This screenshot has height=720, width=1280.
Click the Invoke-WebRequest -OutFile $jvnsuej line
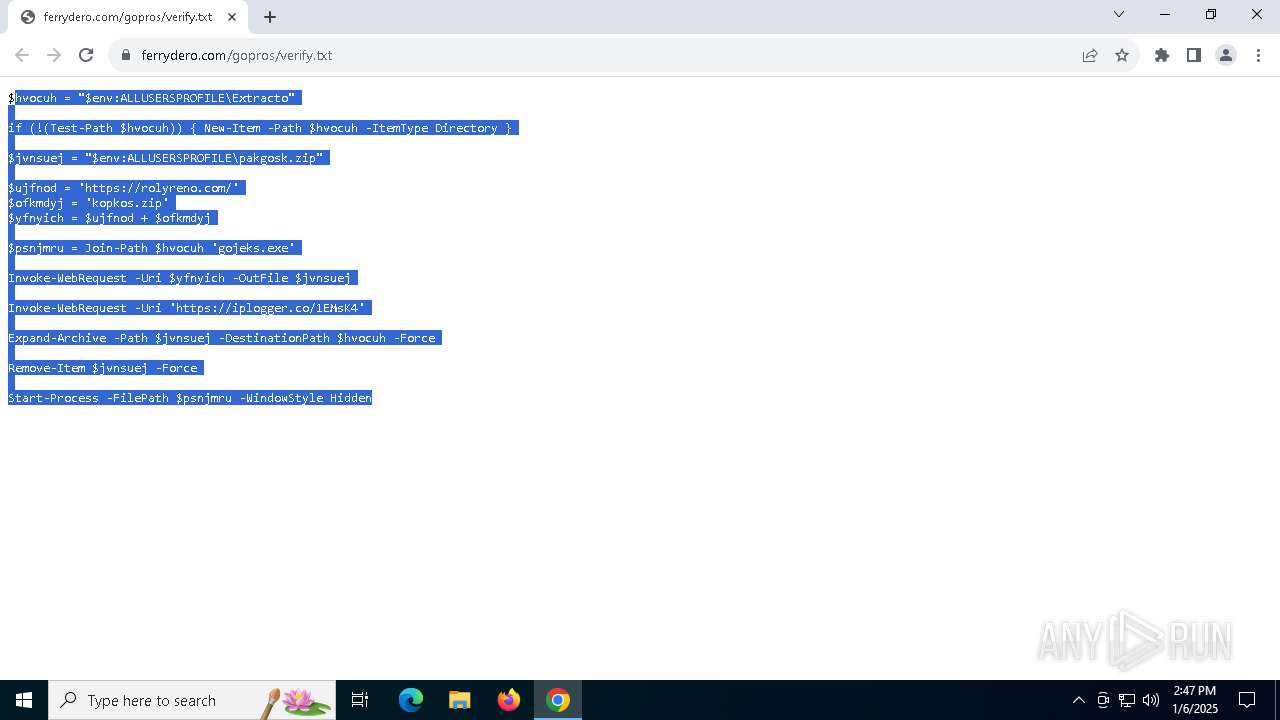[183, 278]
